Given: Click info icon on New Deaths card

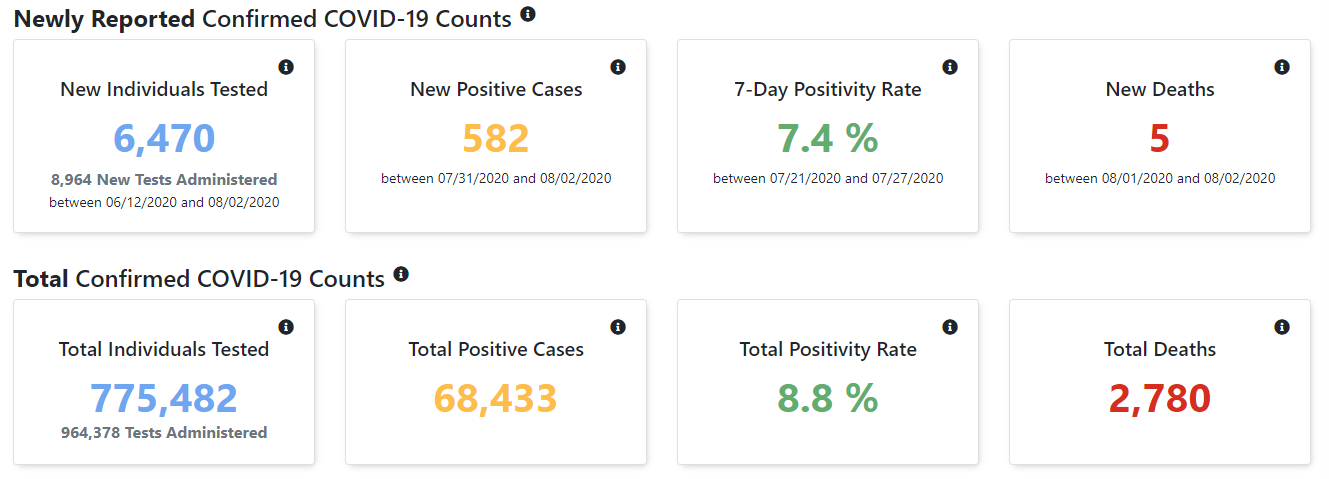Looking at the screenshot, I should [x=1282, y=67].
